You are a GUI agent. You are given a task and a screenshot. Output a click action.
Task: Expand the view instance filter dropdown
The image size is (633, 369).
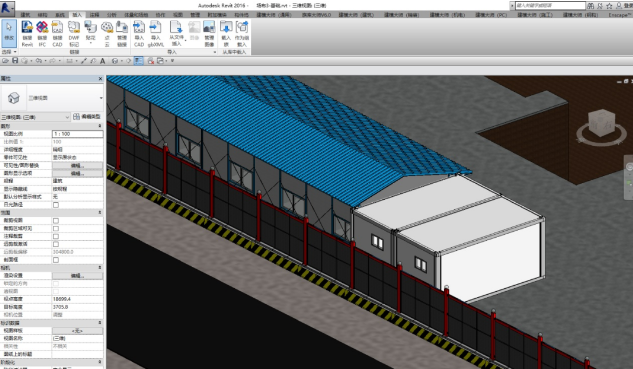coord(36,117)
